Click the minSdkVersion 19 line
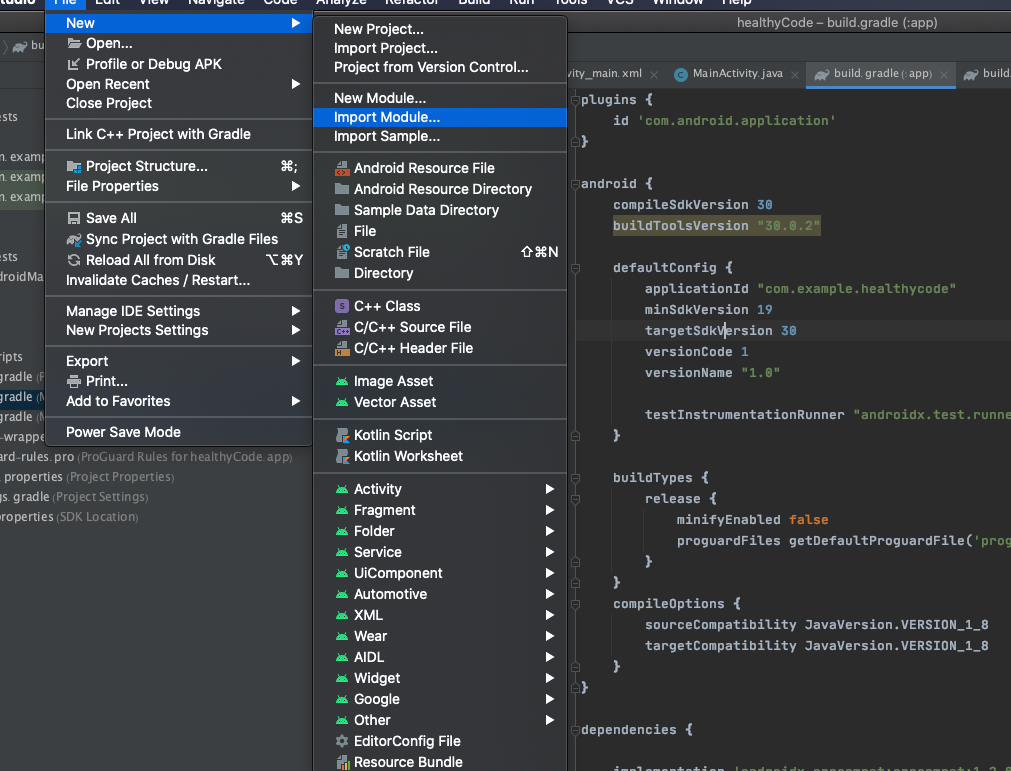 coord(708,310)
